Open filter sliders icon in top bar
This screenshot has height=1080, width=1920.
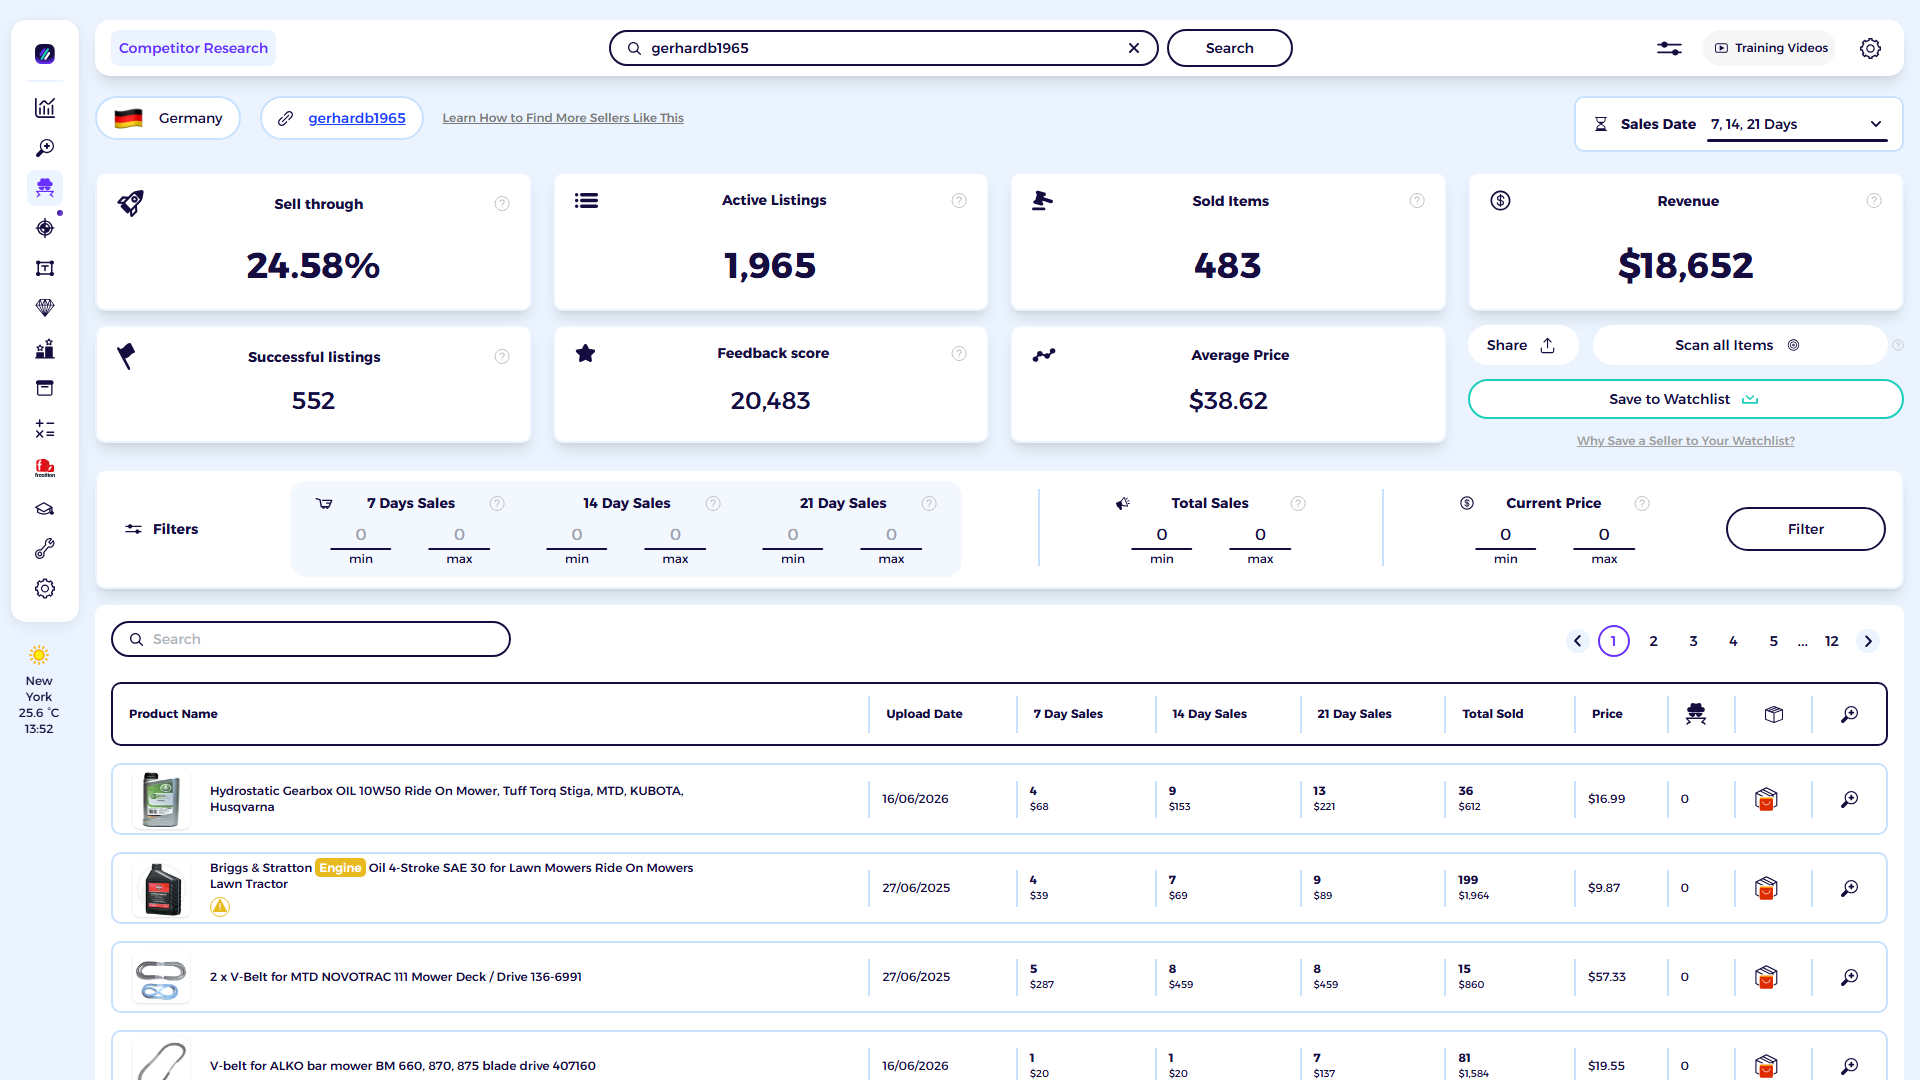[1669, 48]
